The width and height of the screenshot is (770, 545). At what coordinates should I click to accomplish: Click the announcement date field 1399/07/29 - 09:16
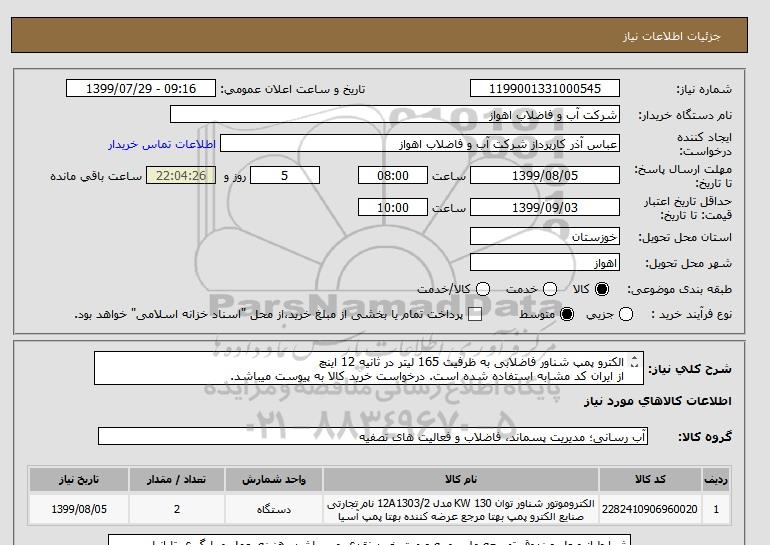(141, 88)
